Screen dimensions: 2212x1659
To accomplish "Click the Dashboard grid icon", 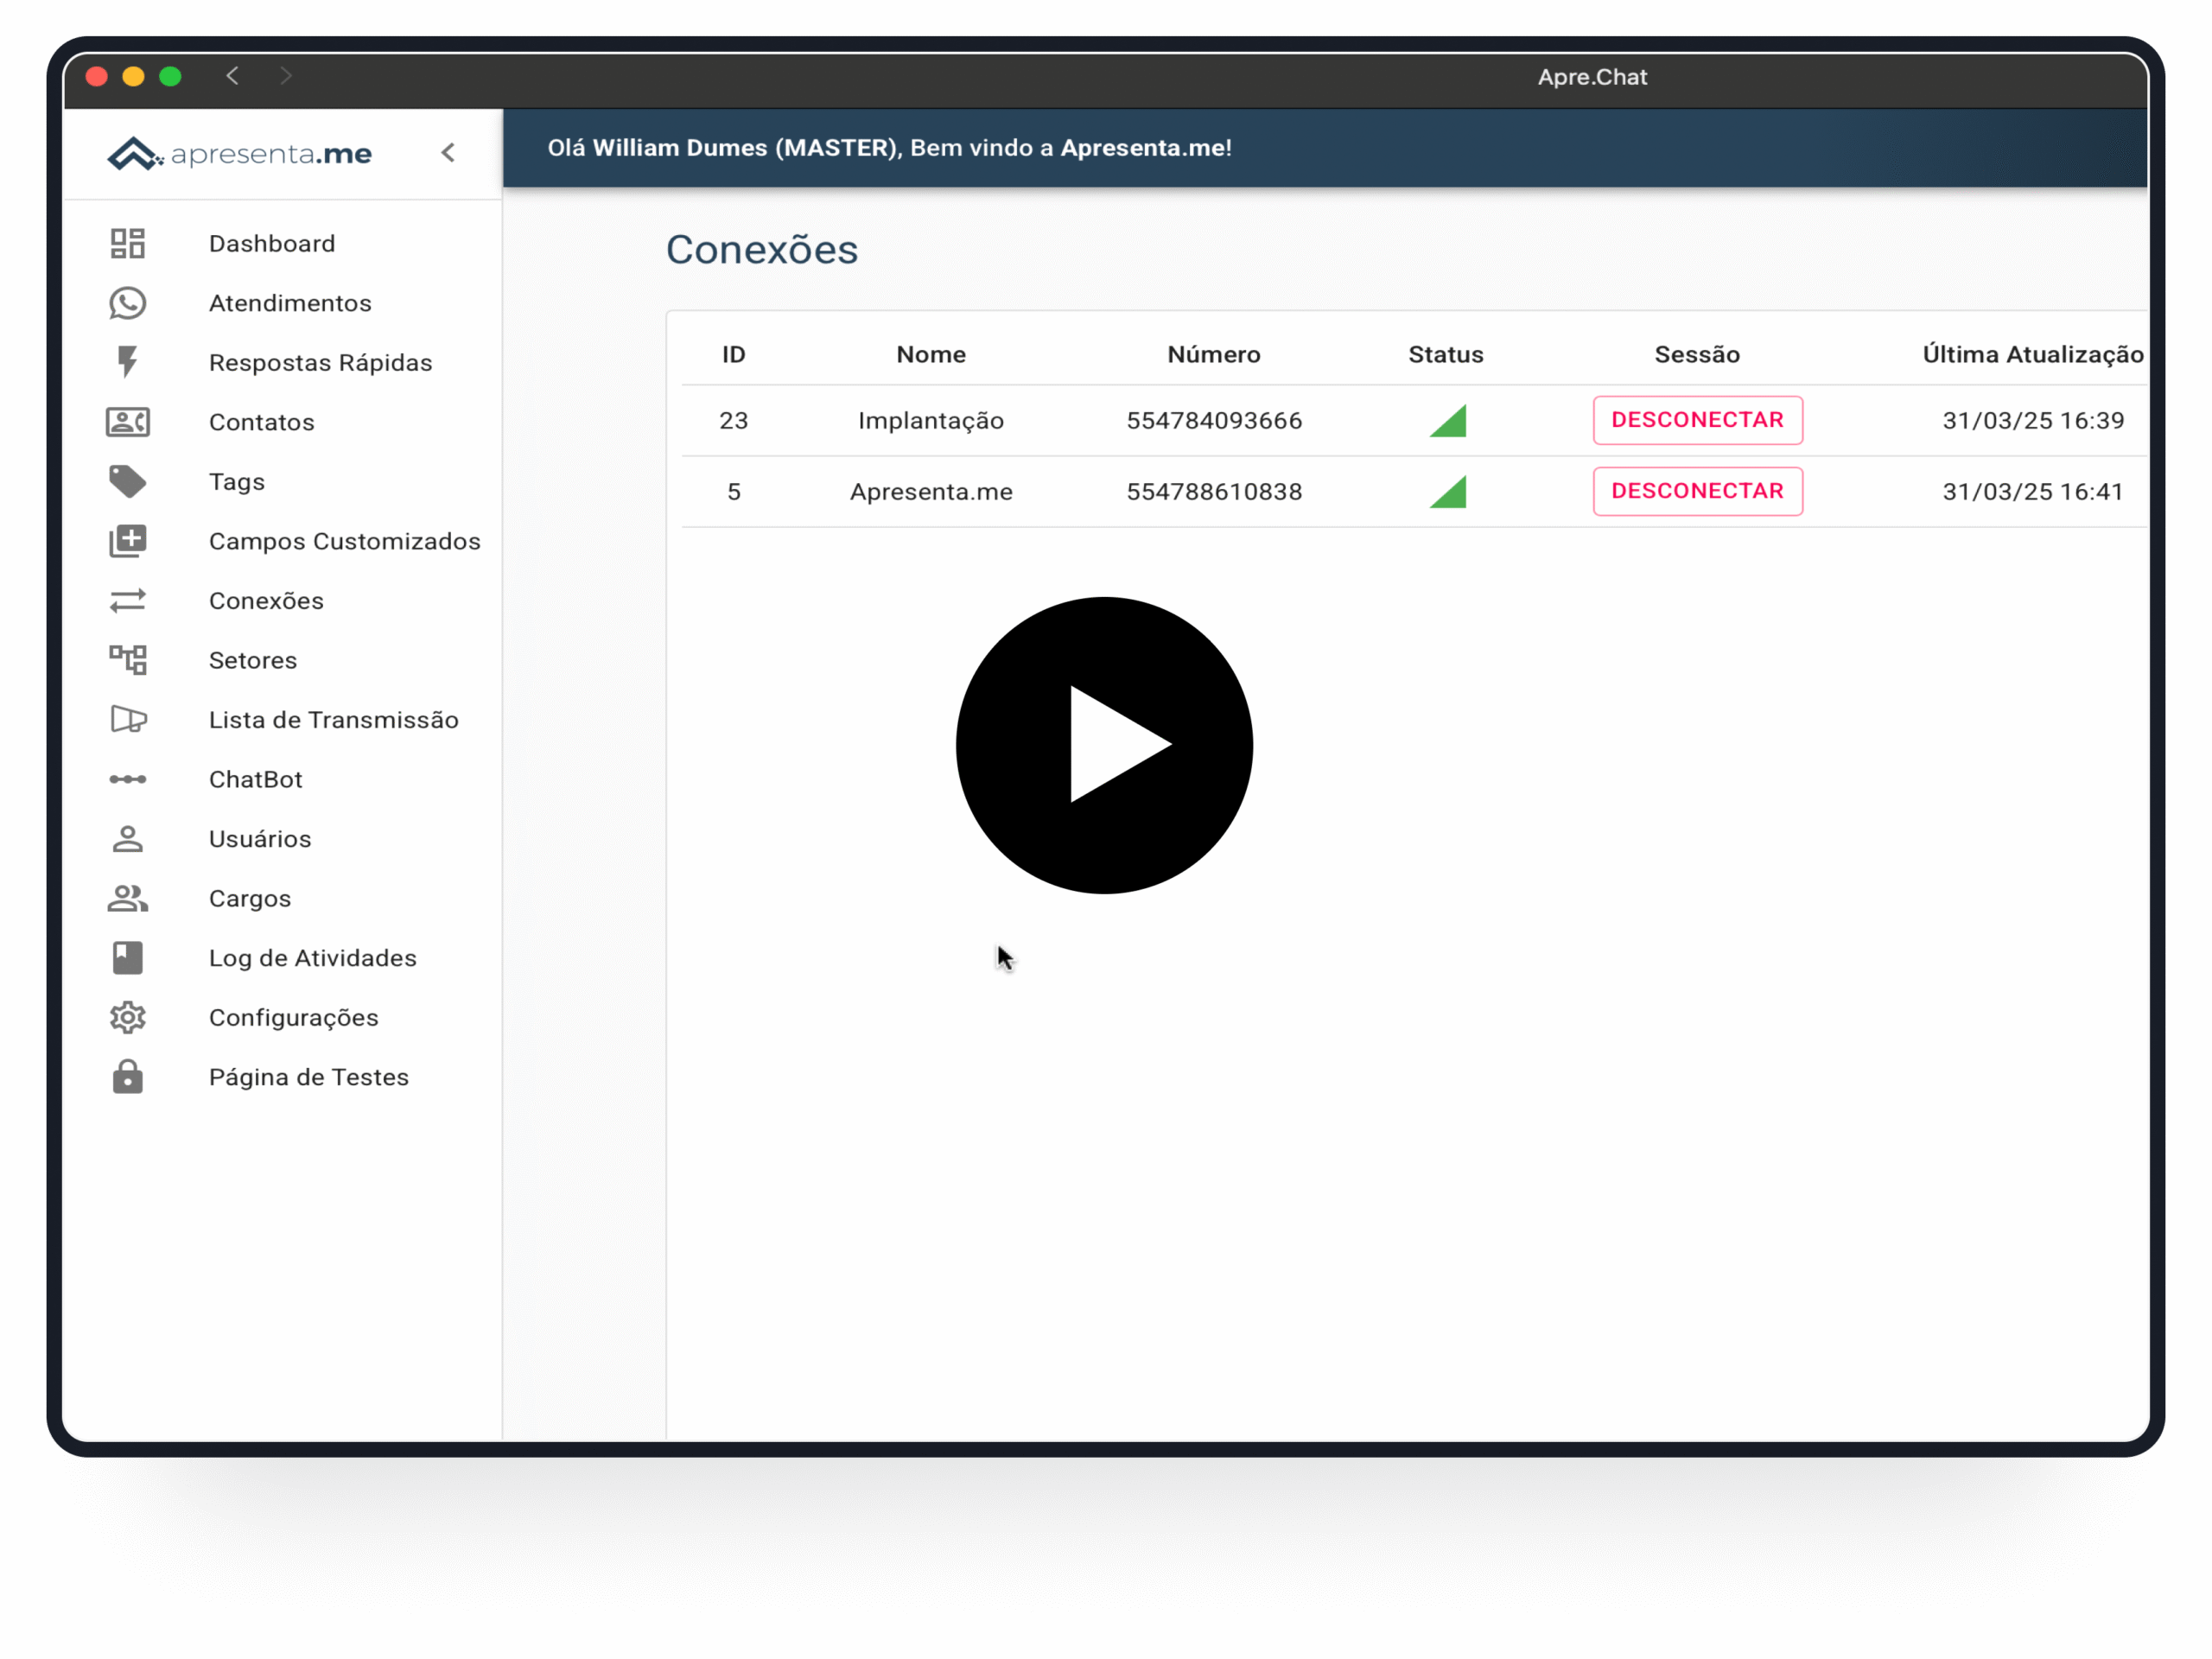I will click(x=127, y=243).
